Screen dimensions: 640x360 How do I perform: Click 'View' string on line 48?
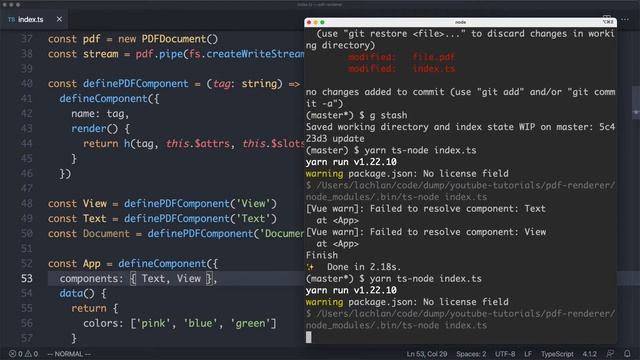tap(253, 203)
